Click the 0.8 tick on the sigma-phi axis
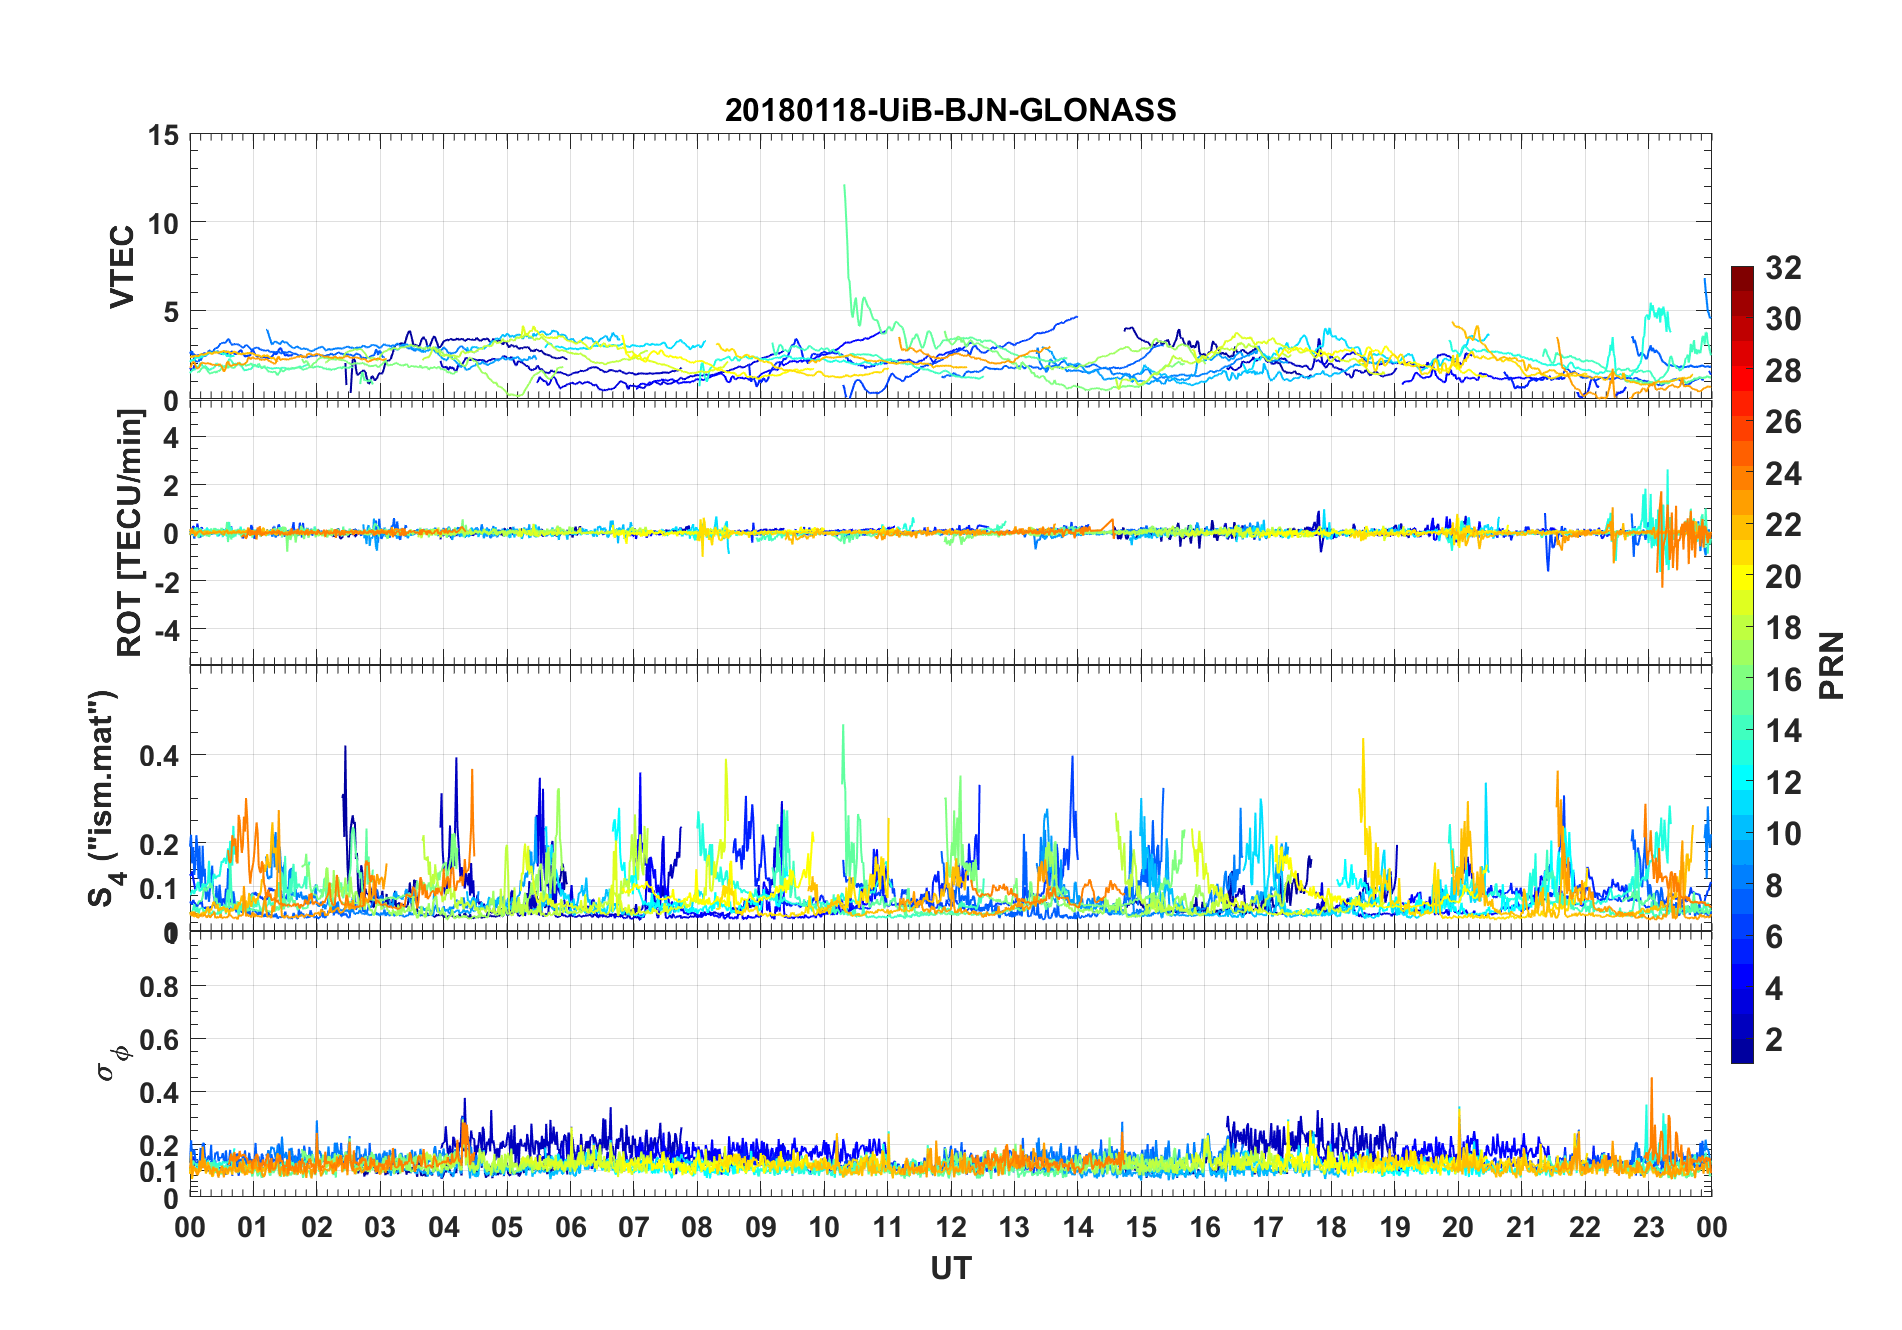The image size is (1902, 1330). click(160, 987)
